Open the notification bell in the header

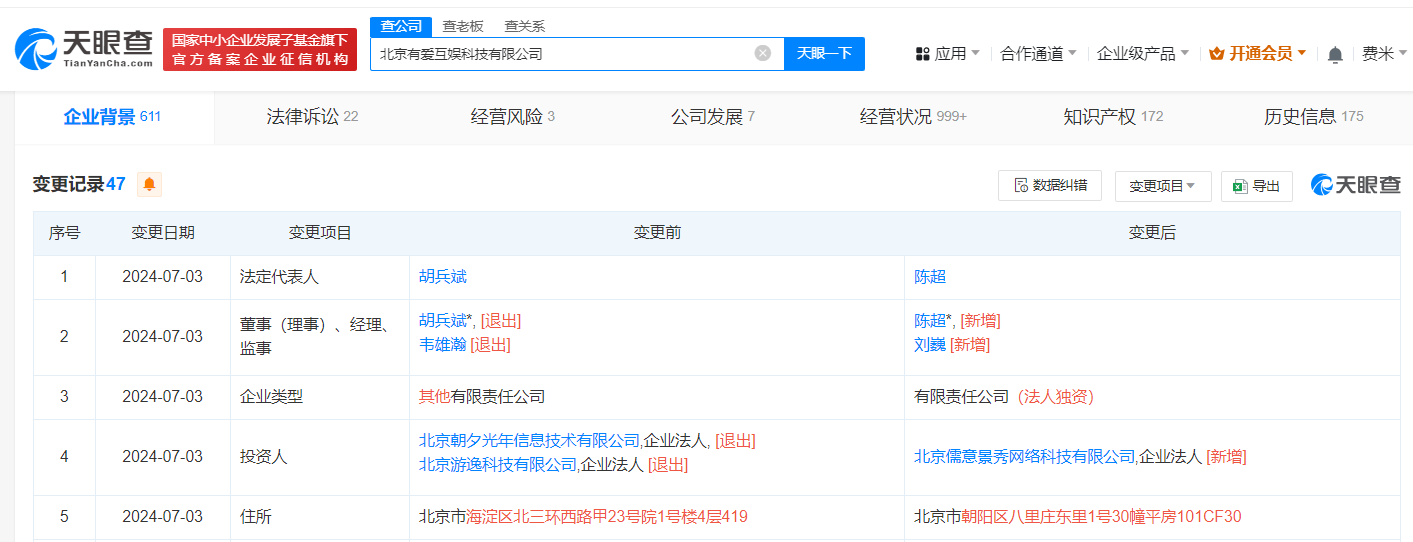[x=1335, y=54]
